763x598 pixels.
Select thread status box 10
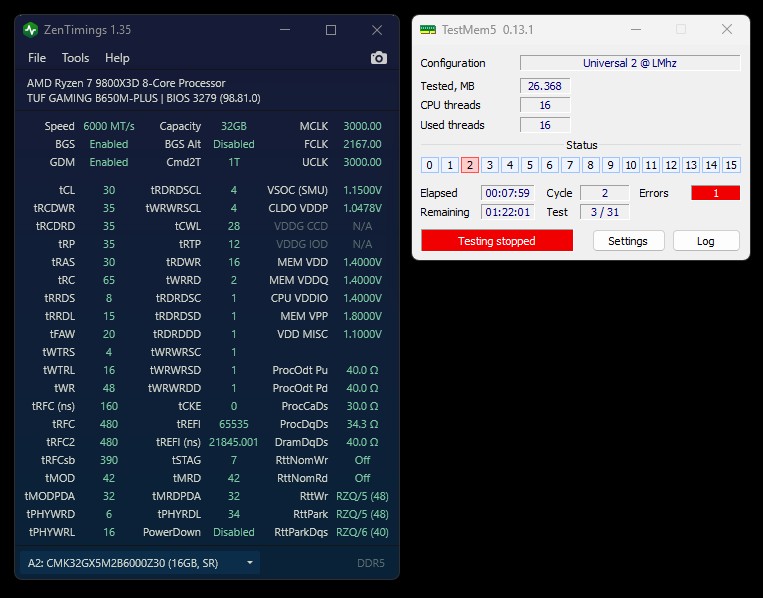point(631,165)
